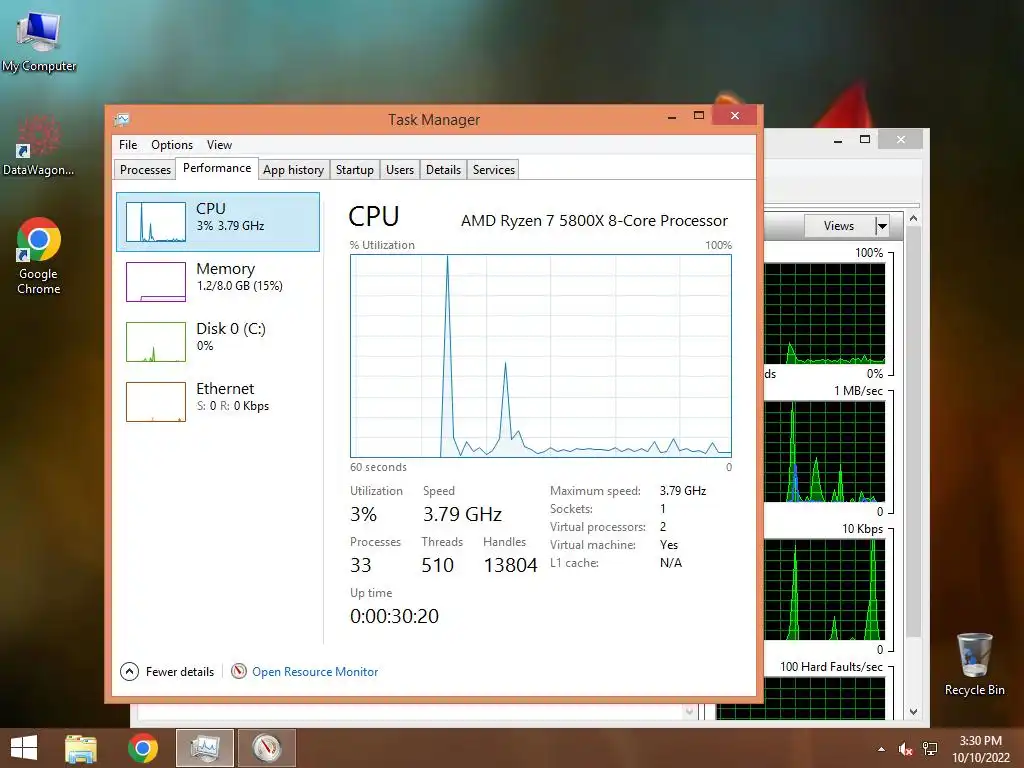Click the Handles value 13804
Image resolution: width=1024 pixels, height=768 pixels.
click(x=510, y=565)
